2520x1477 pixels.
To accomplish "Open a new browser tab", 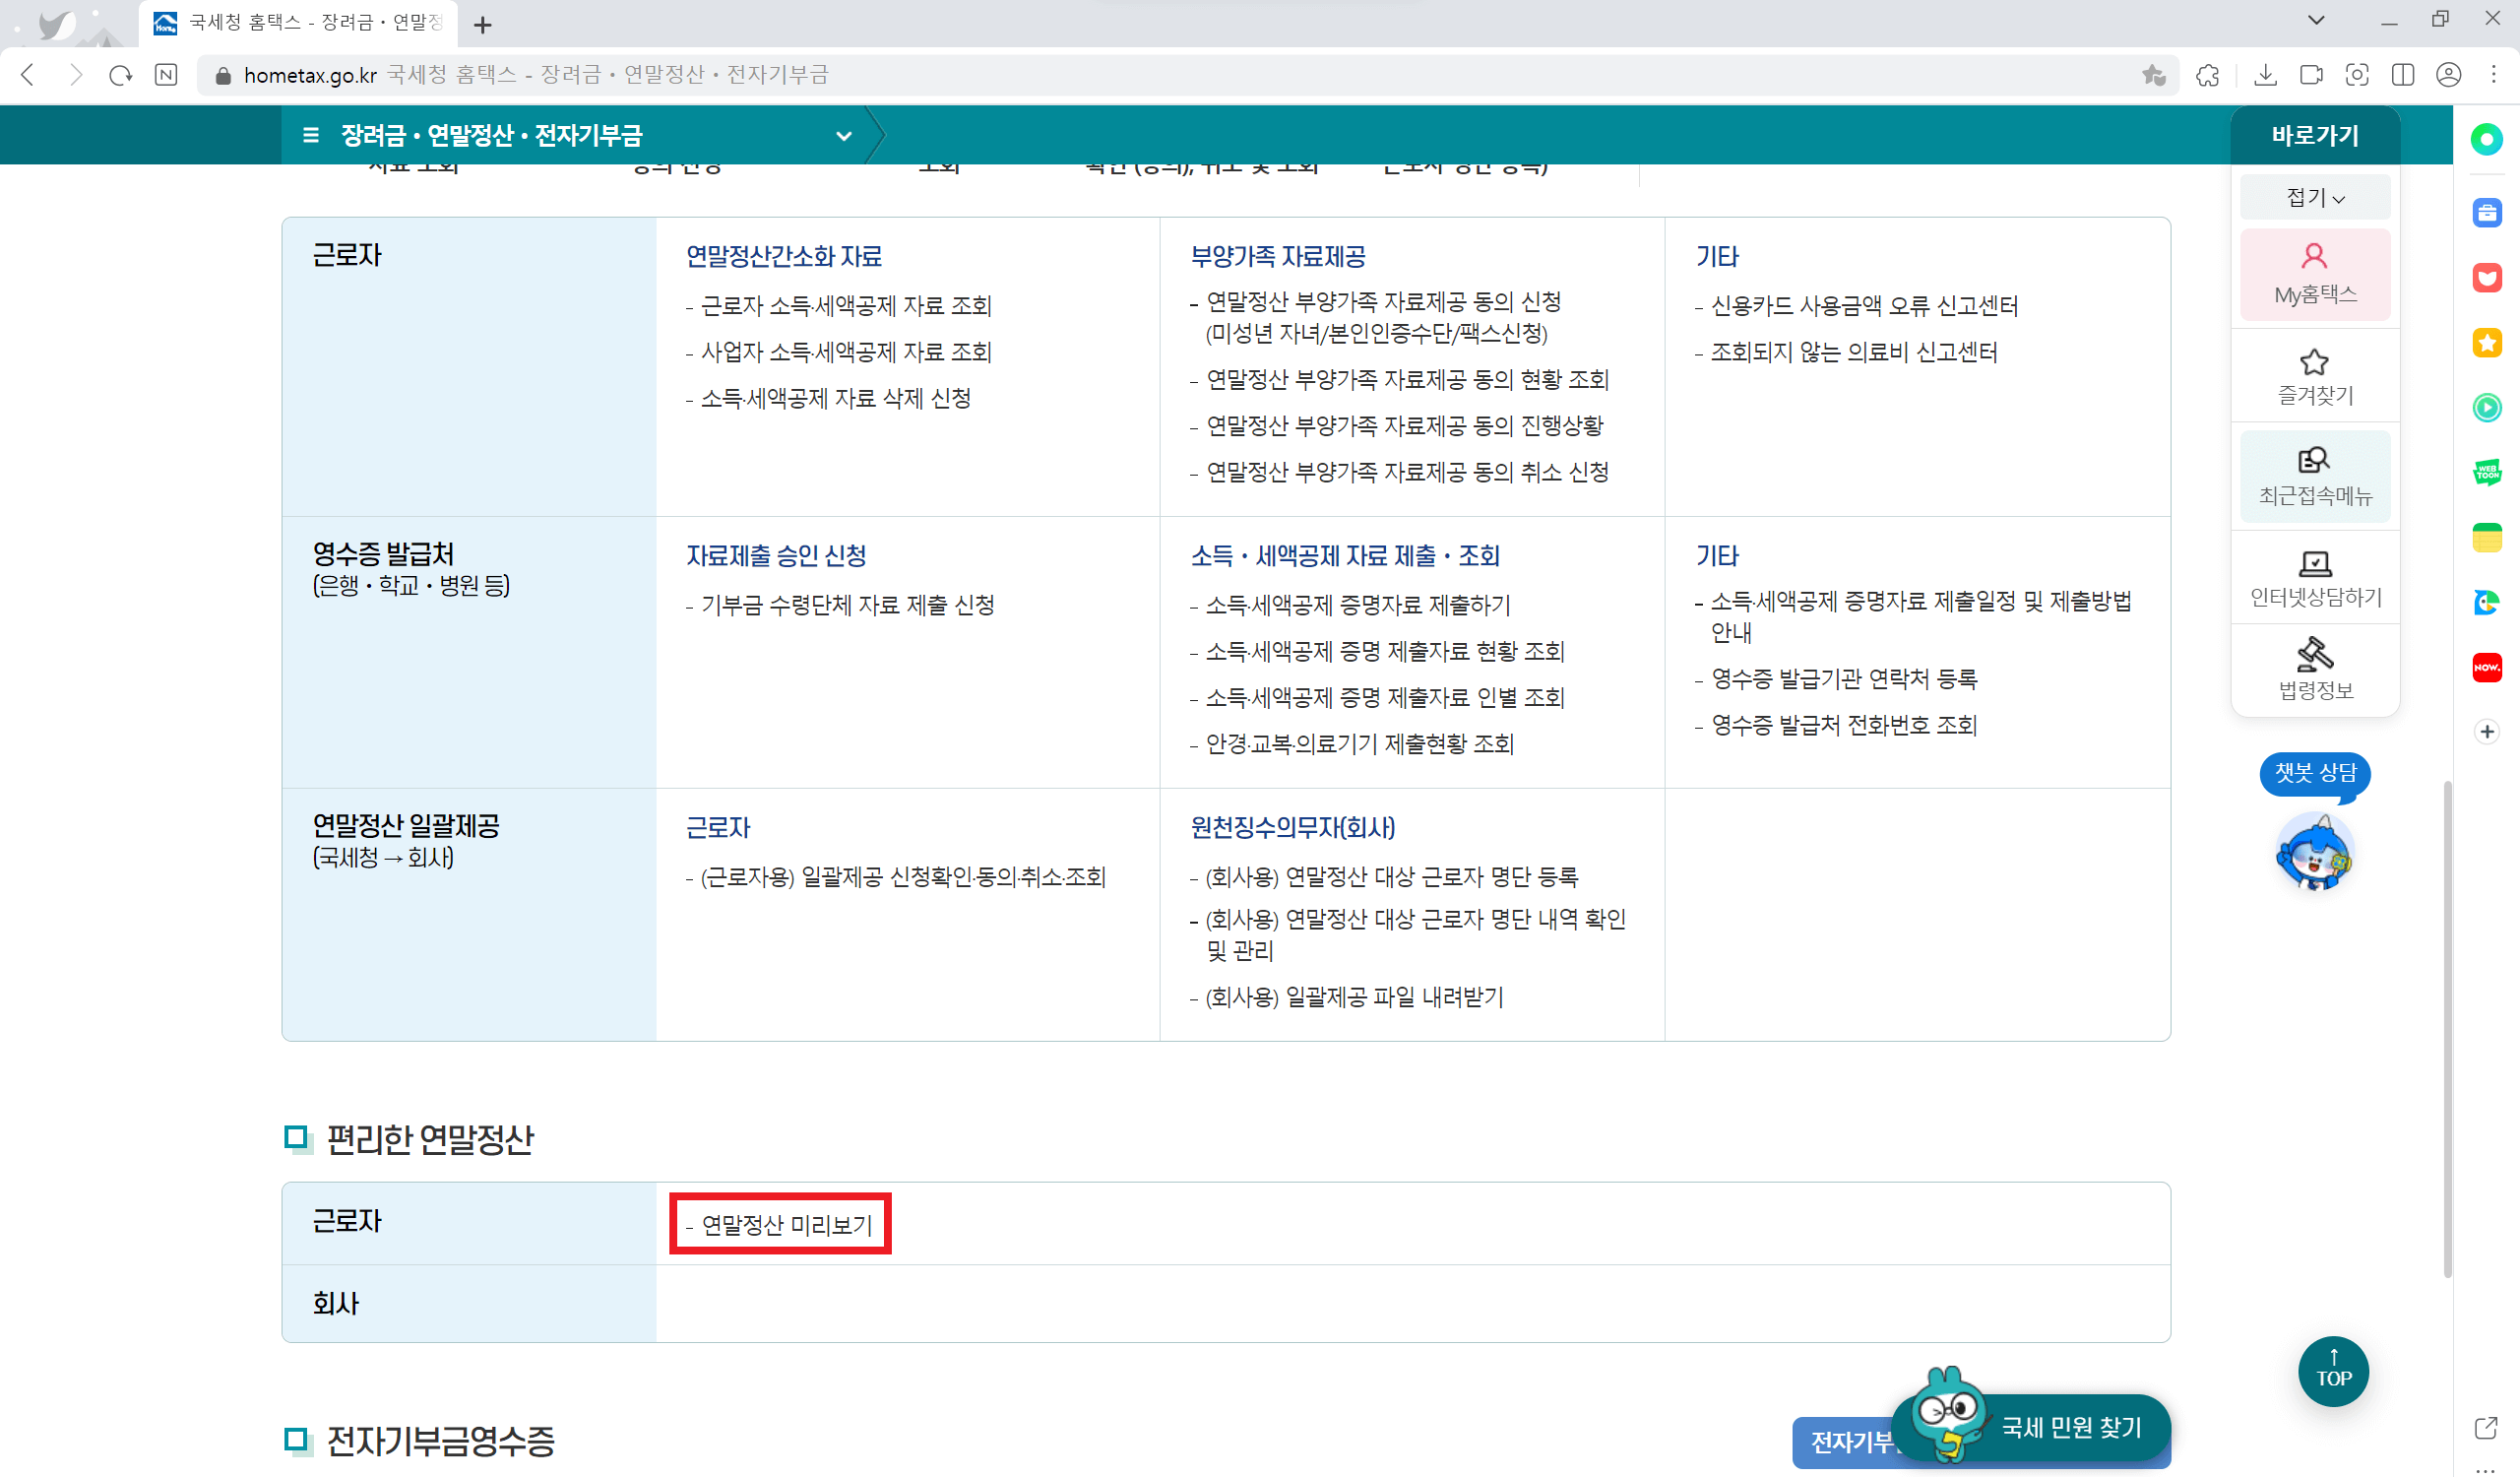I will (483, 25).
